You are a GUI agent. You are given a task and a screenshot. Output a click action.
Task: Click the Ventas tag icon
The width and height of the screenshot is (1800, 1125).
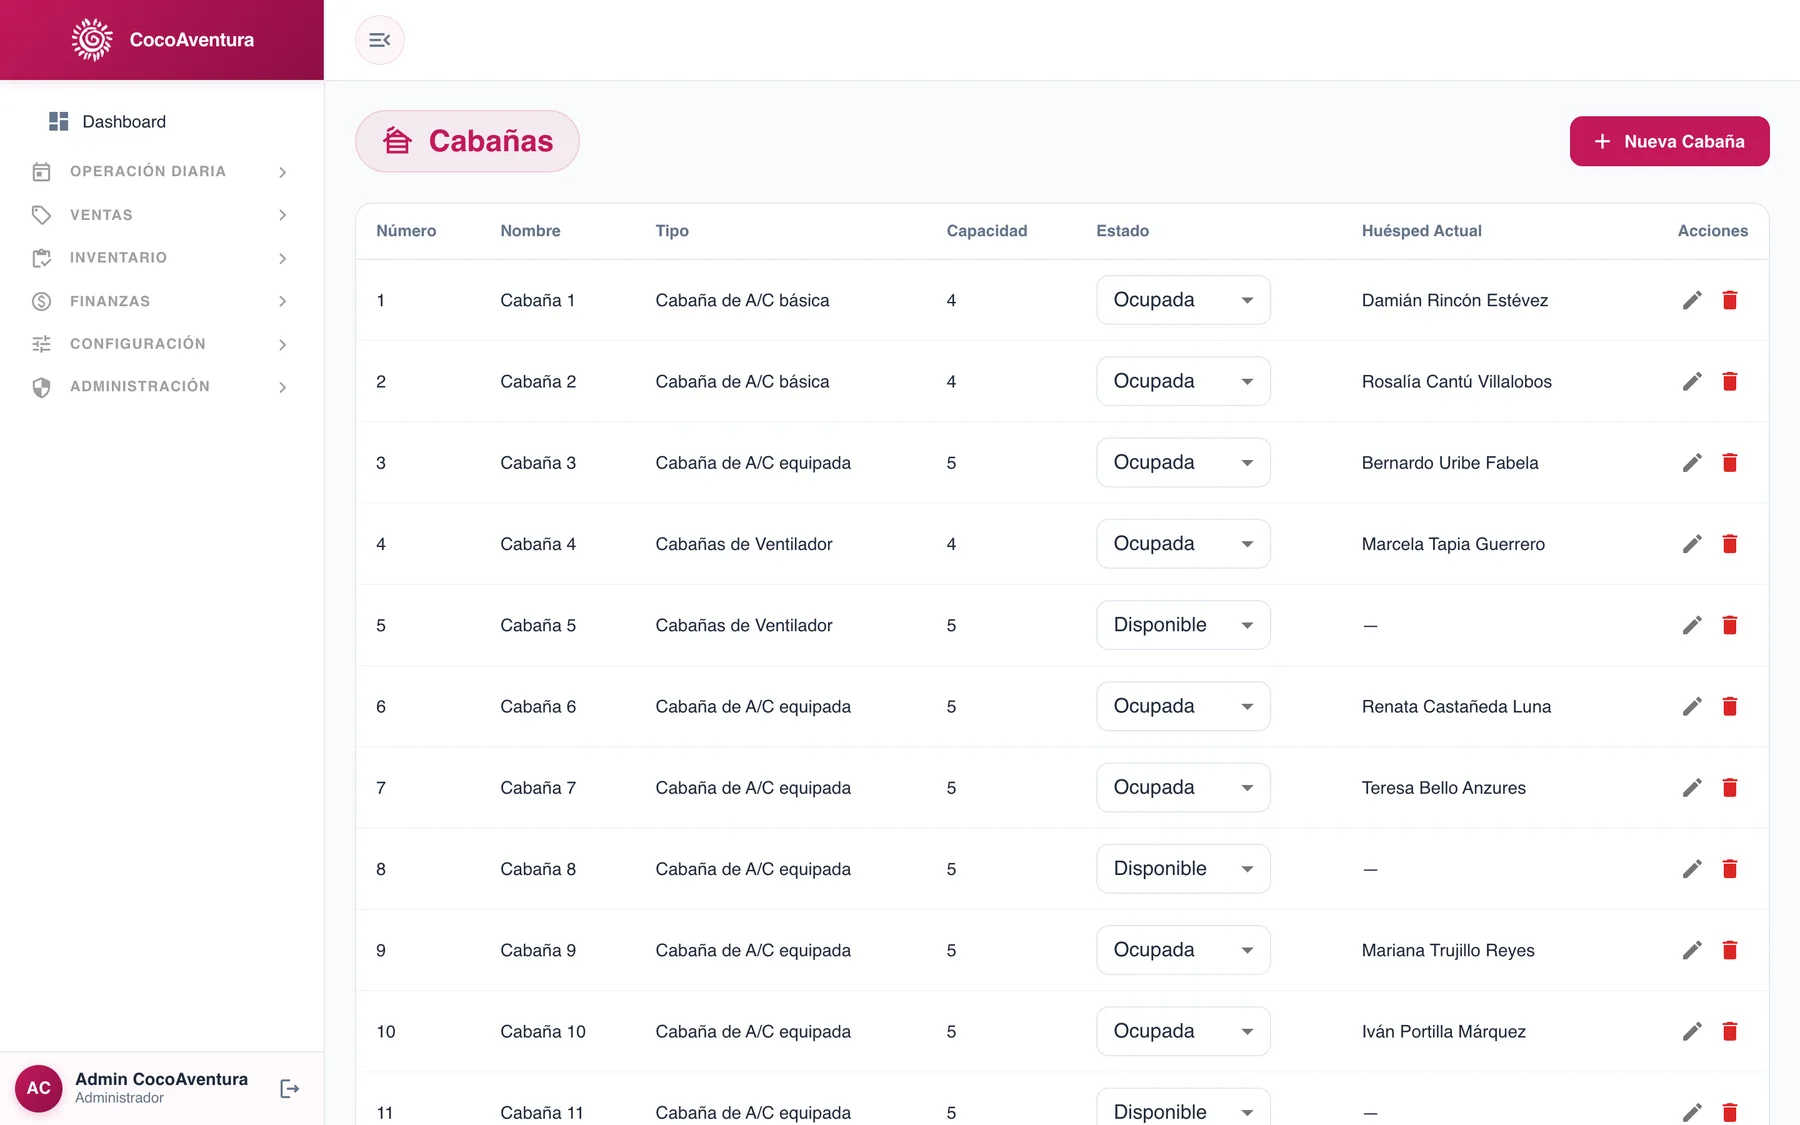pos(41,215)
